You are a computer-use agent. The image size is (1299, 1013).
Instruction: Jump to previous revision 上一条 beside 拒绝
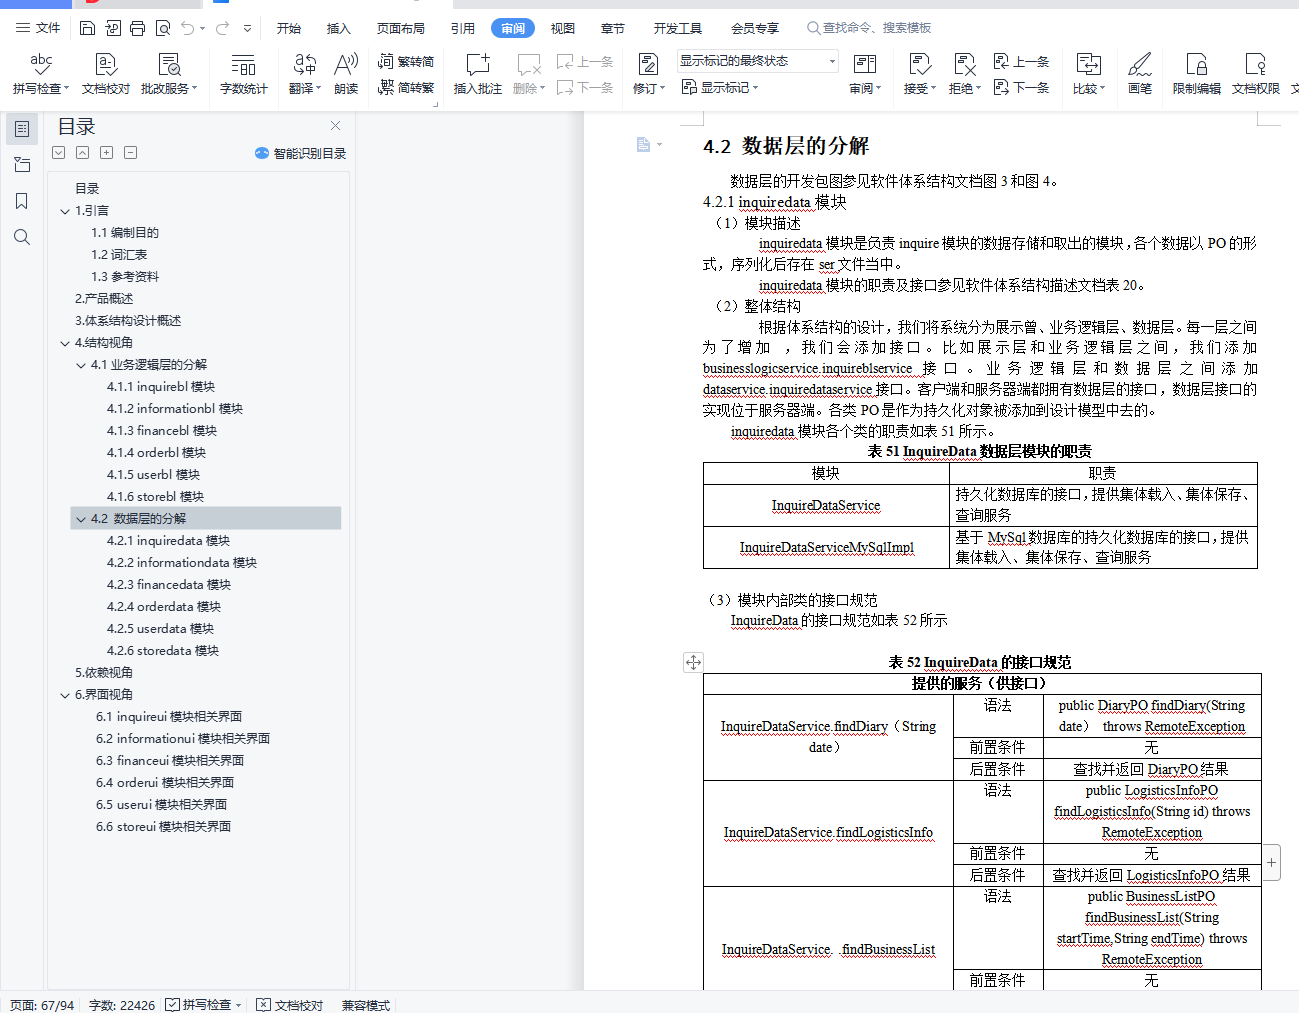(1021, 62)
